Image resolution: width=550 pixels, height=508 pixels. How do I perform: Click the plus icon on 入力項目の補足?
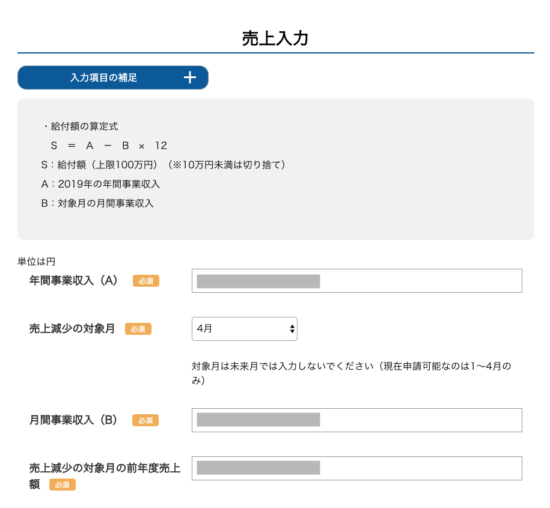[190, 78]
